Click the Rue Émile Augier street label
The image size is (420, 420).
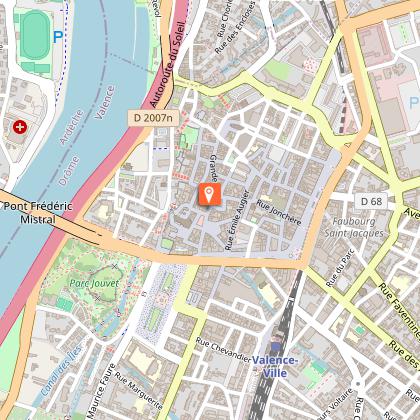(x=237, y=220)
